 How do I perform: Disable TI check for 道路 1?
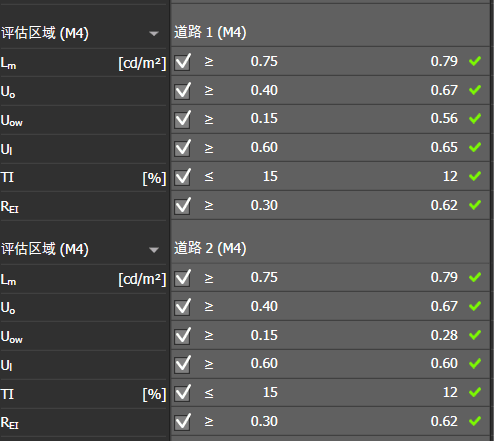(182, 177)
